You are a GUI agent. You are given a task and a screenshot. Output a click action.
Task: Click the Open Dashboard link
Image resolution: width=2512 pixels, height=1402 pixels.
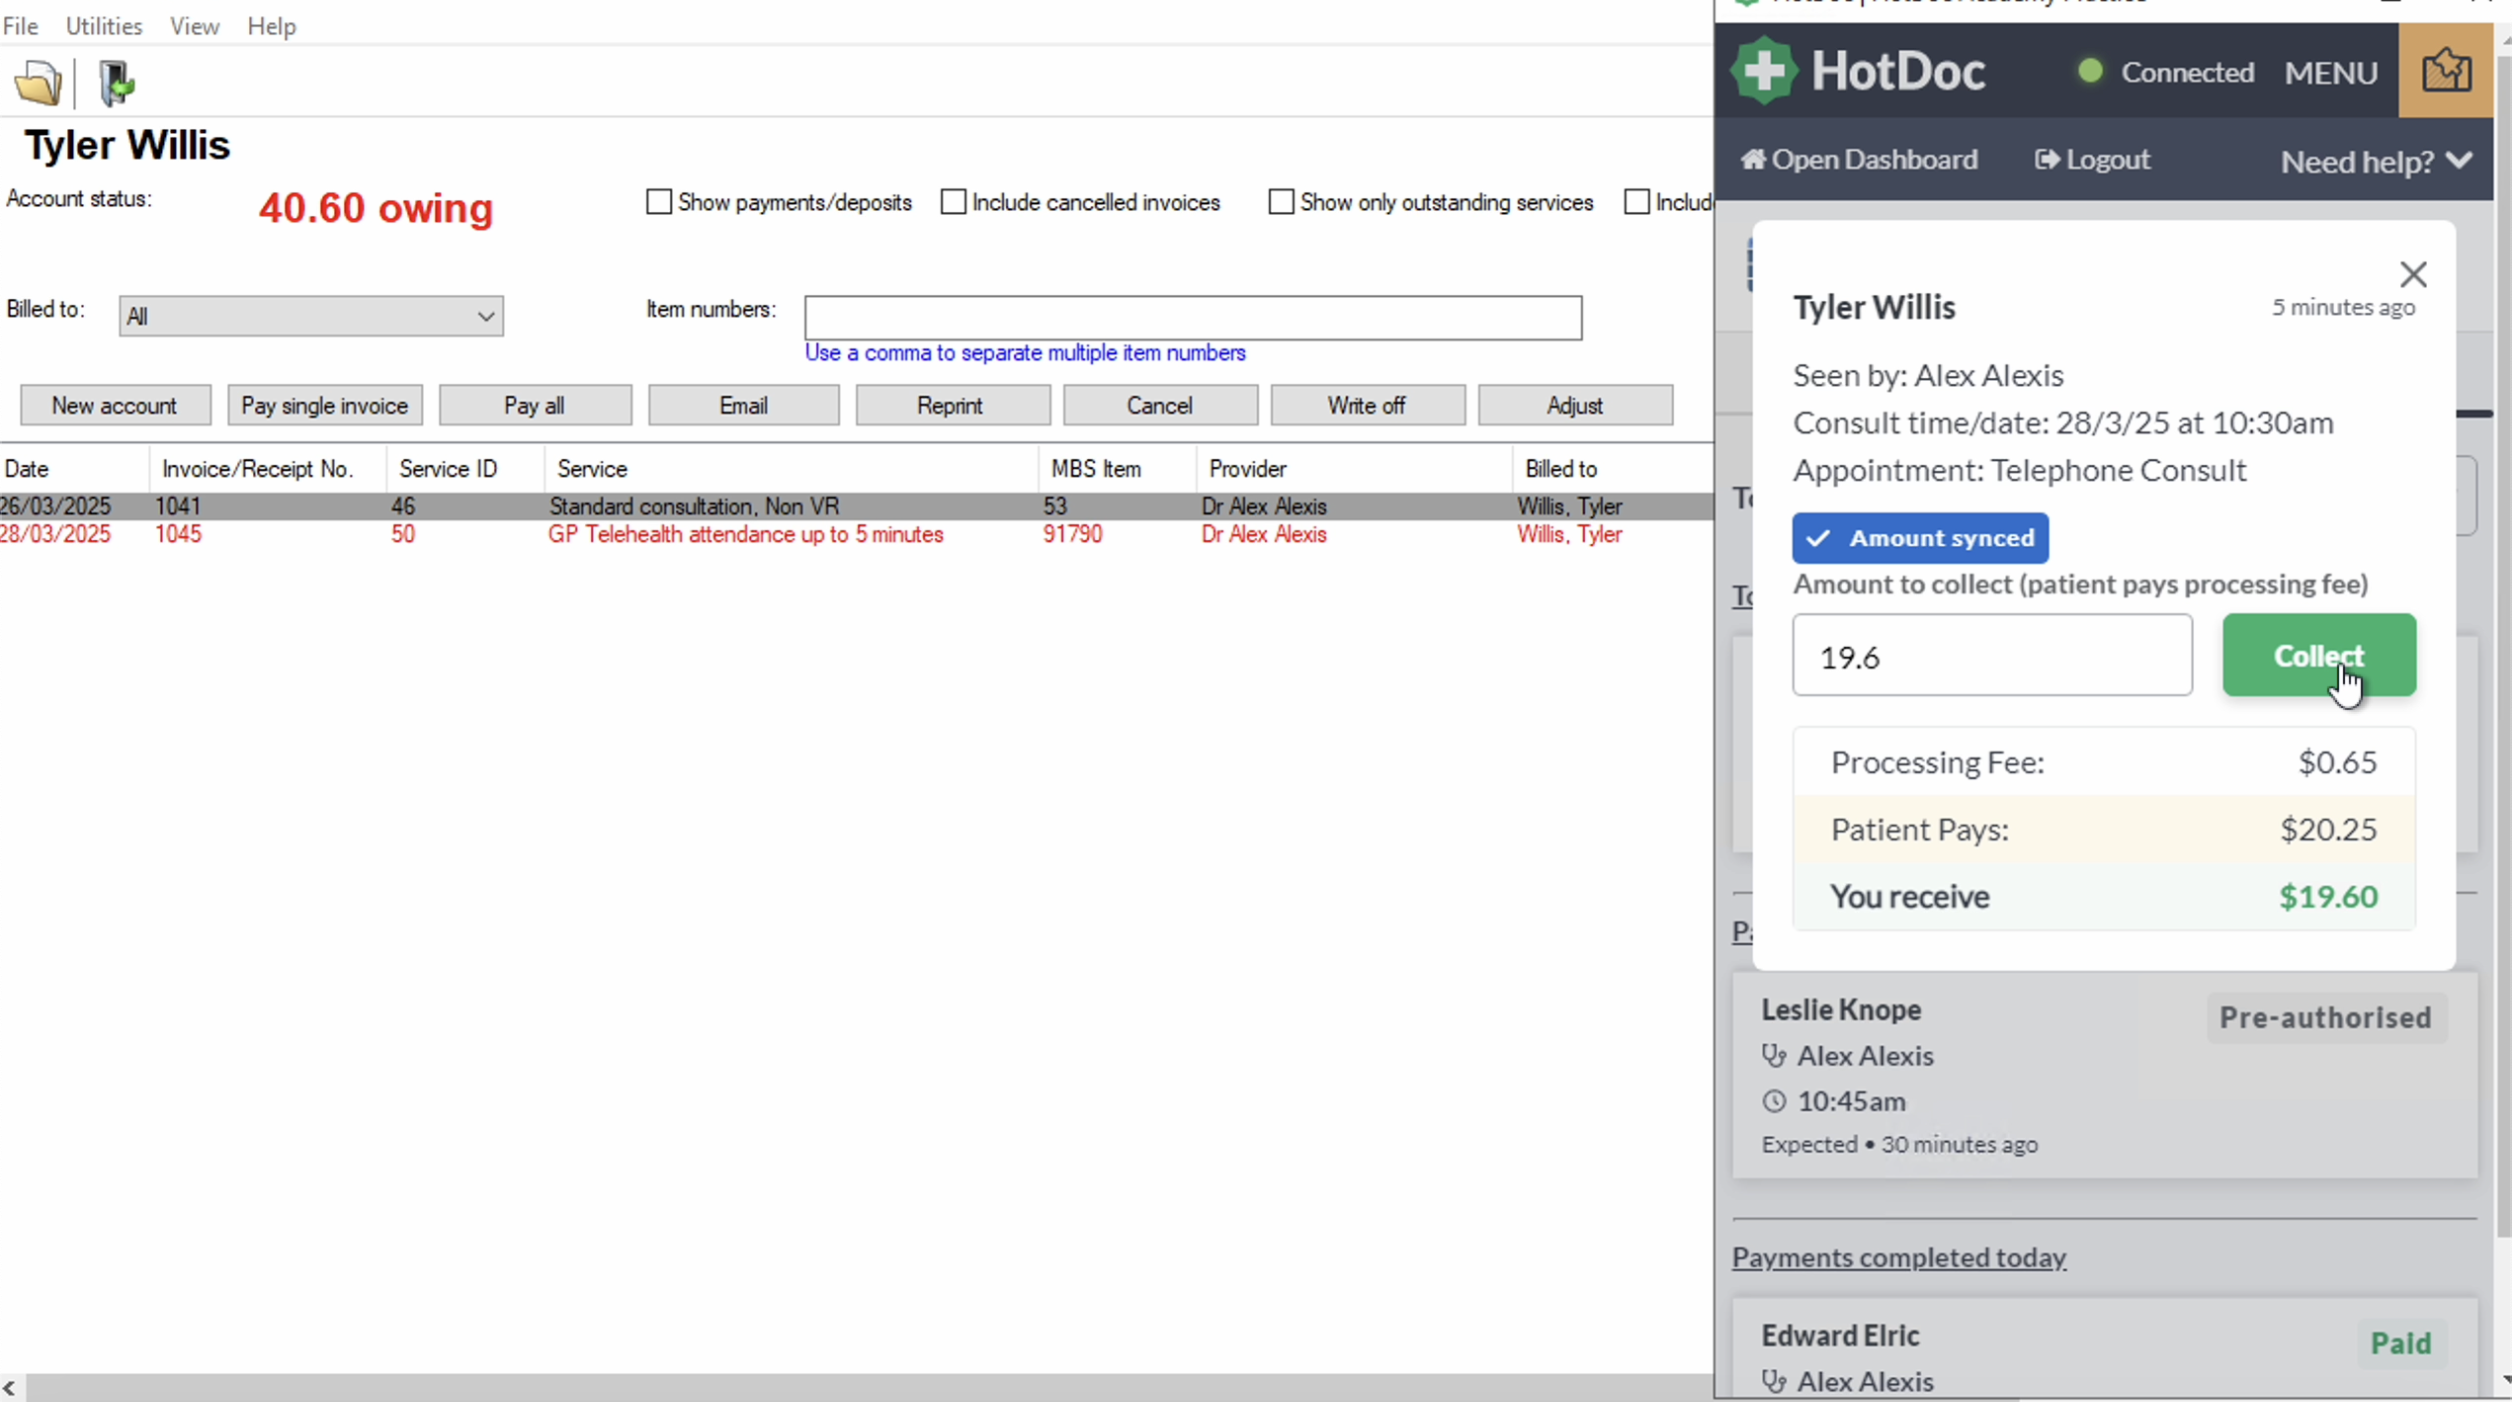click(x=1859, y=160)
